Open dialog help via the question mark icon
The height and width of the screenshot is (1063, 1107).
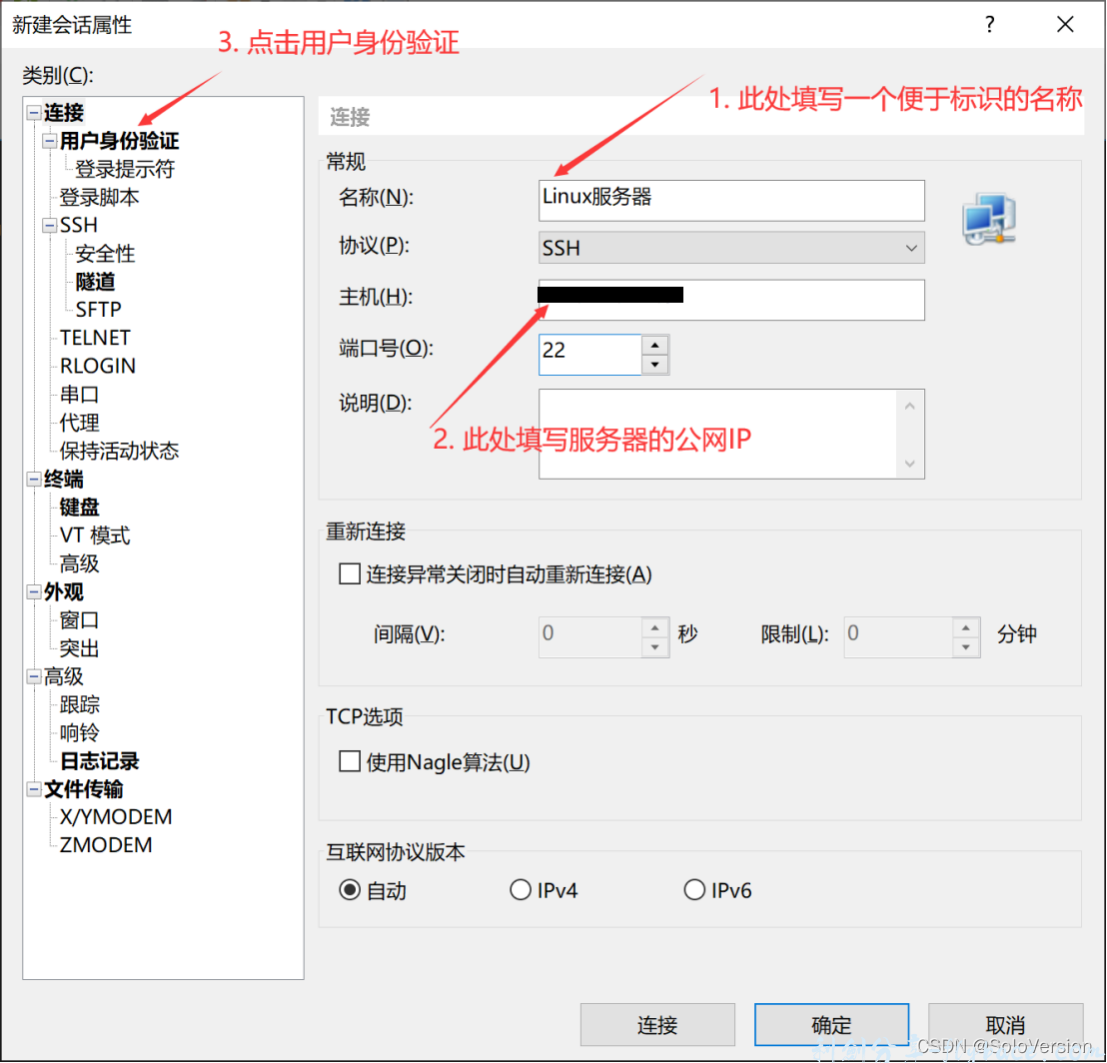tap(989, 25)
